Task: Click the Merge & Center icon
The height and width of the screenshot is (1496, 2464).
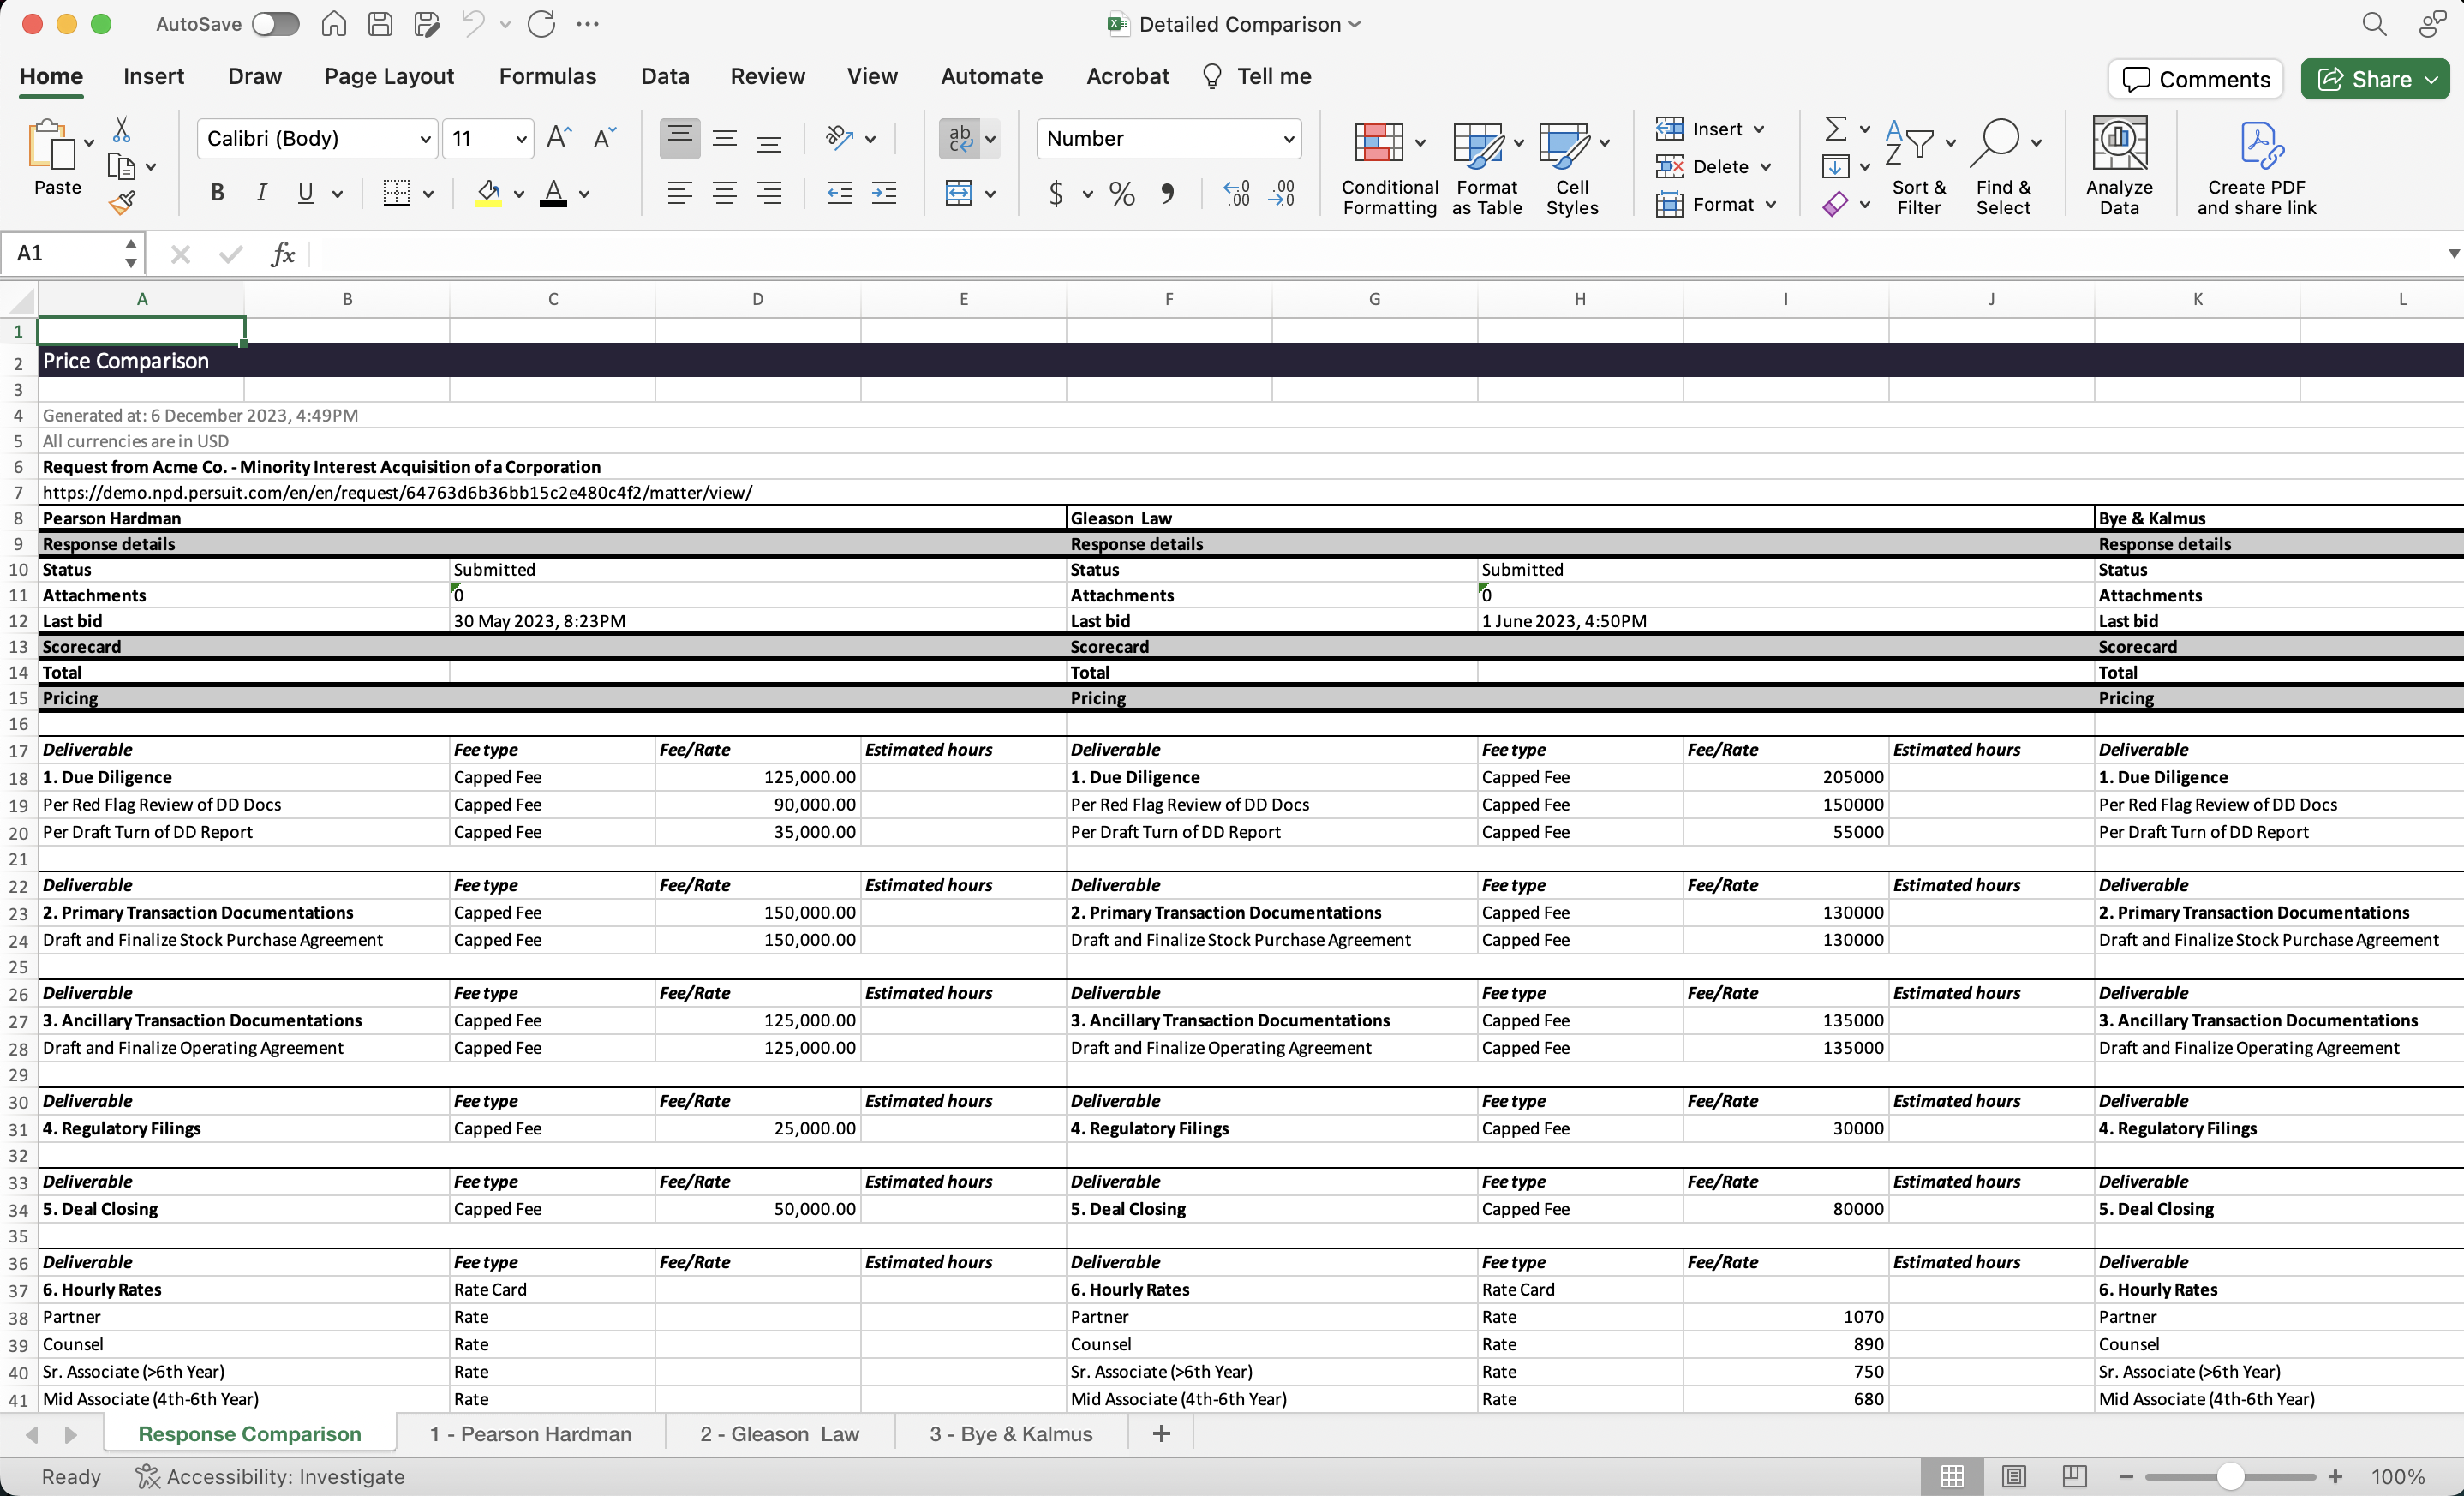Action: coord(959,193)
